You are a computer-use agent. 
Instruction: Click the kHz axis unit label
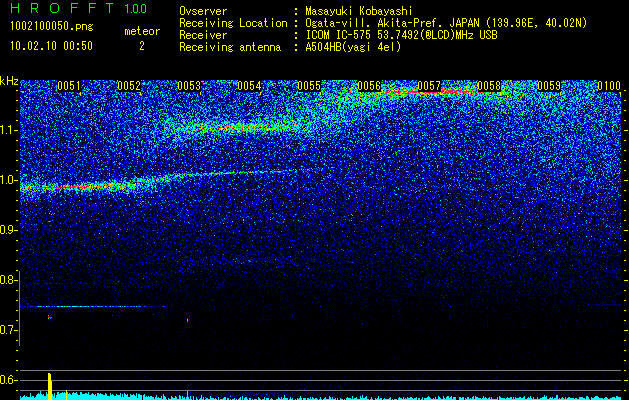[9, 81]
